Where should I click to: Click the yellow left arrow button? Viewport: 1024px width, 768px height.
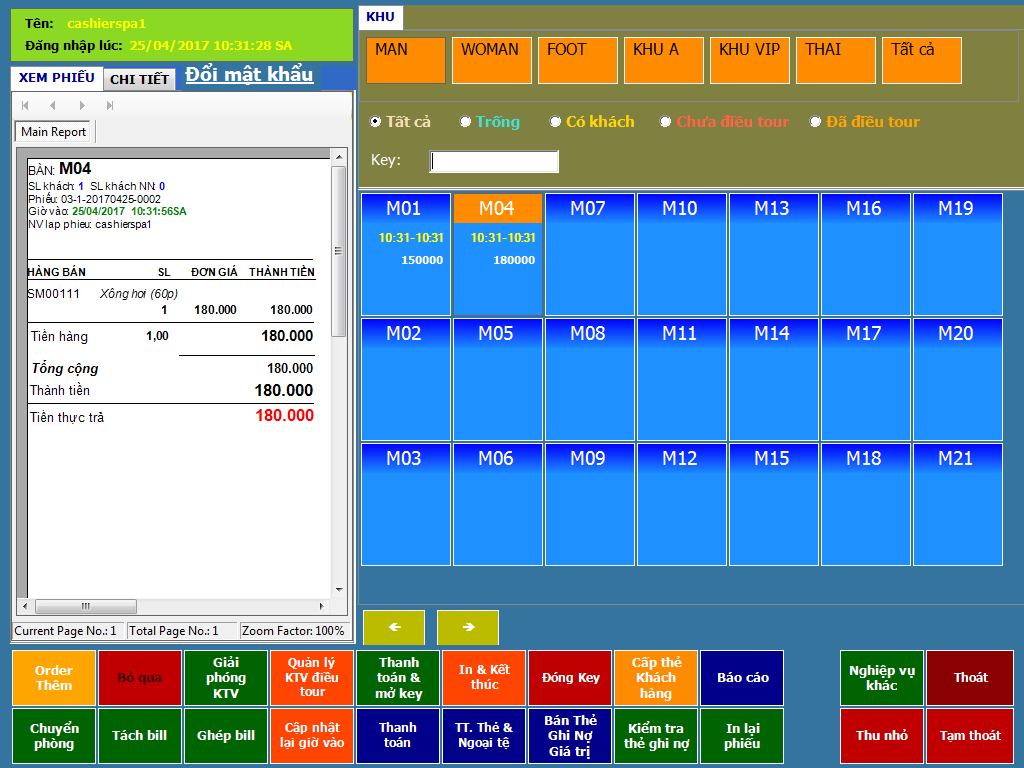tap(394, 627)
